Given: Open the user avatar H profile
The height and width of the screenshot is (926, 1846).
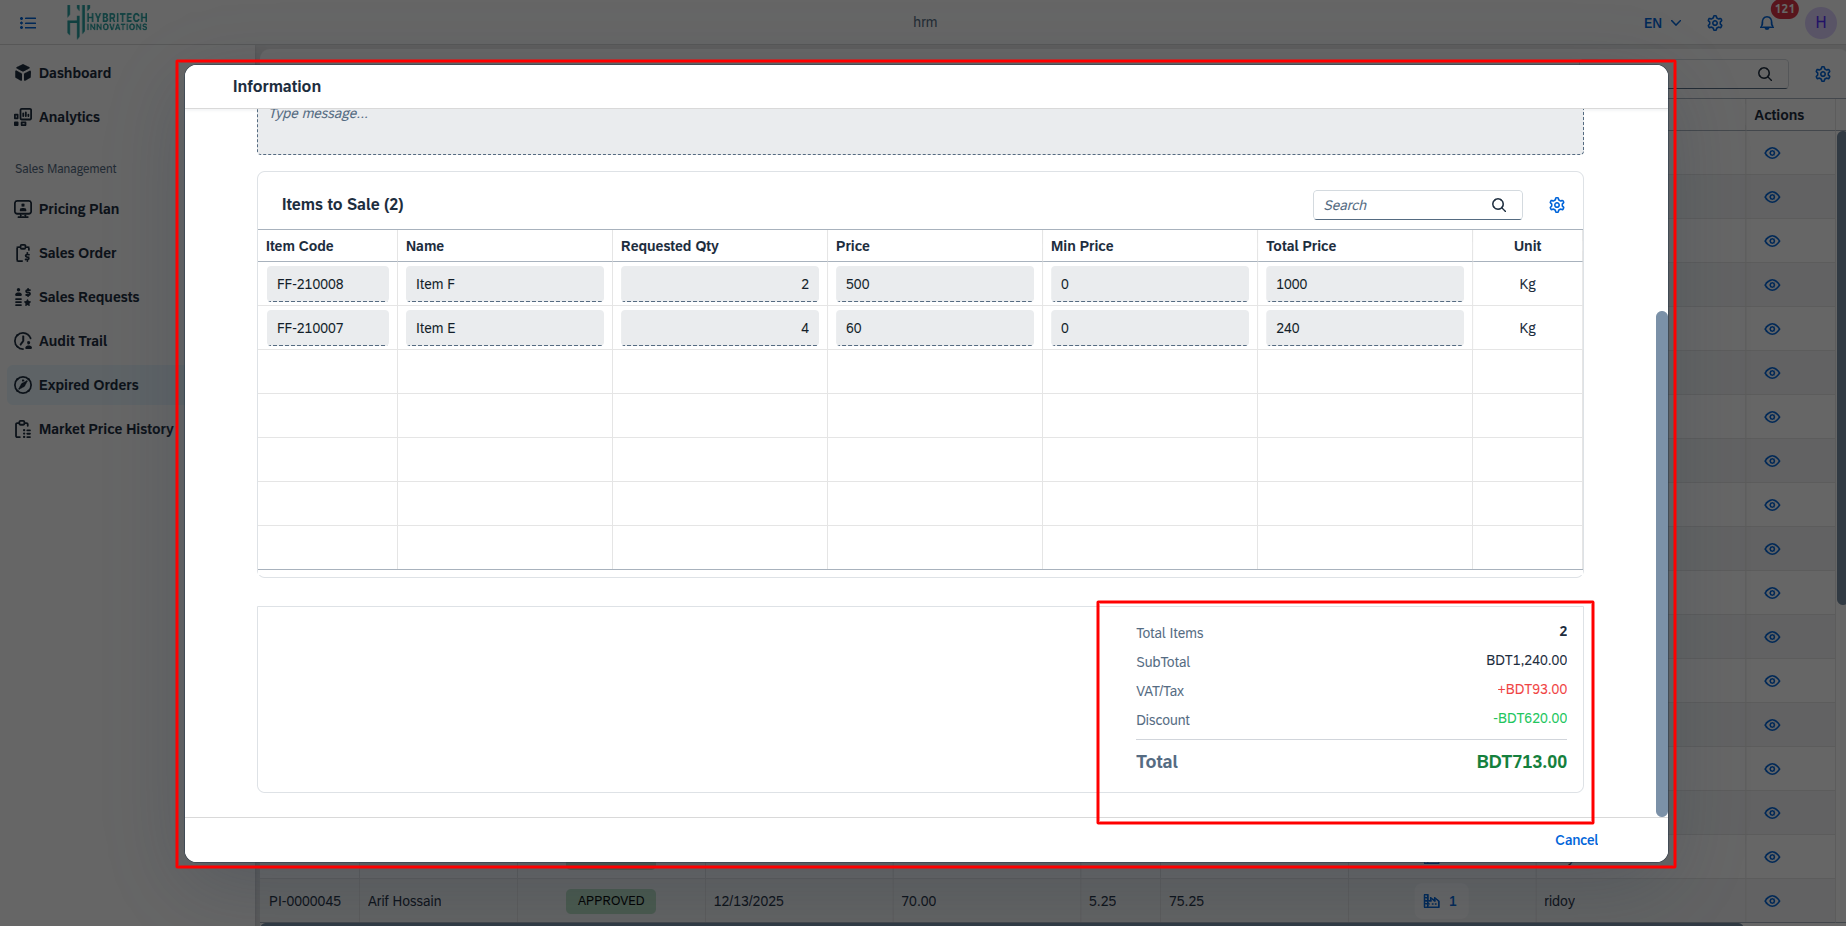Looking at the screenshot, I should click(x=1820, y=23).
